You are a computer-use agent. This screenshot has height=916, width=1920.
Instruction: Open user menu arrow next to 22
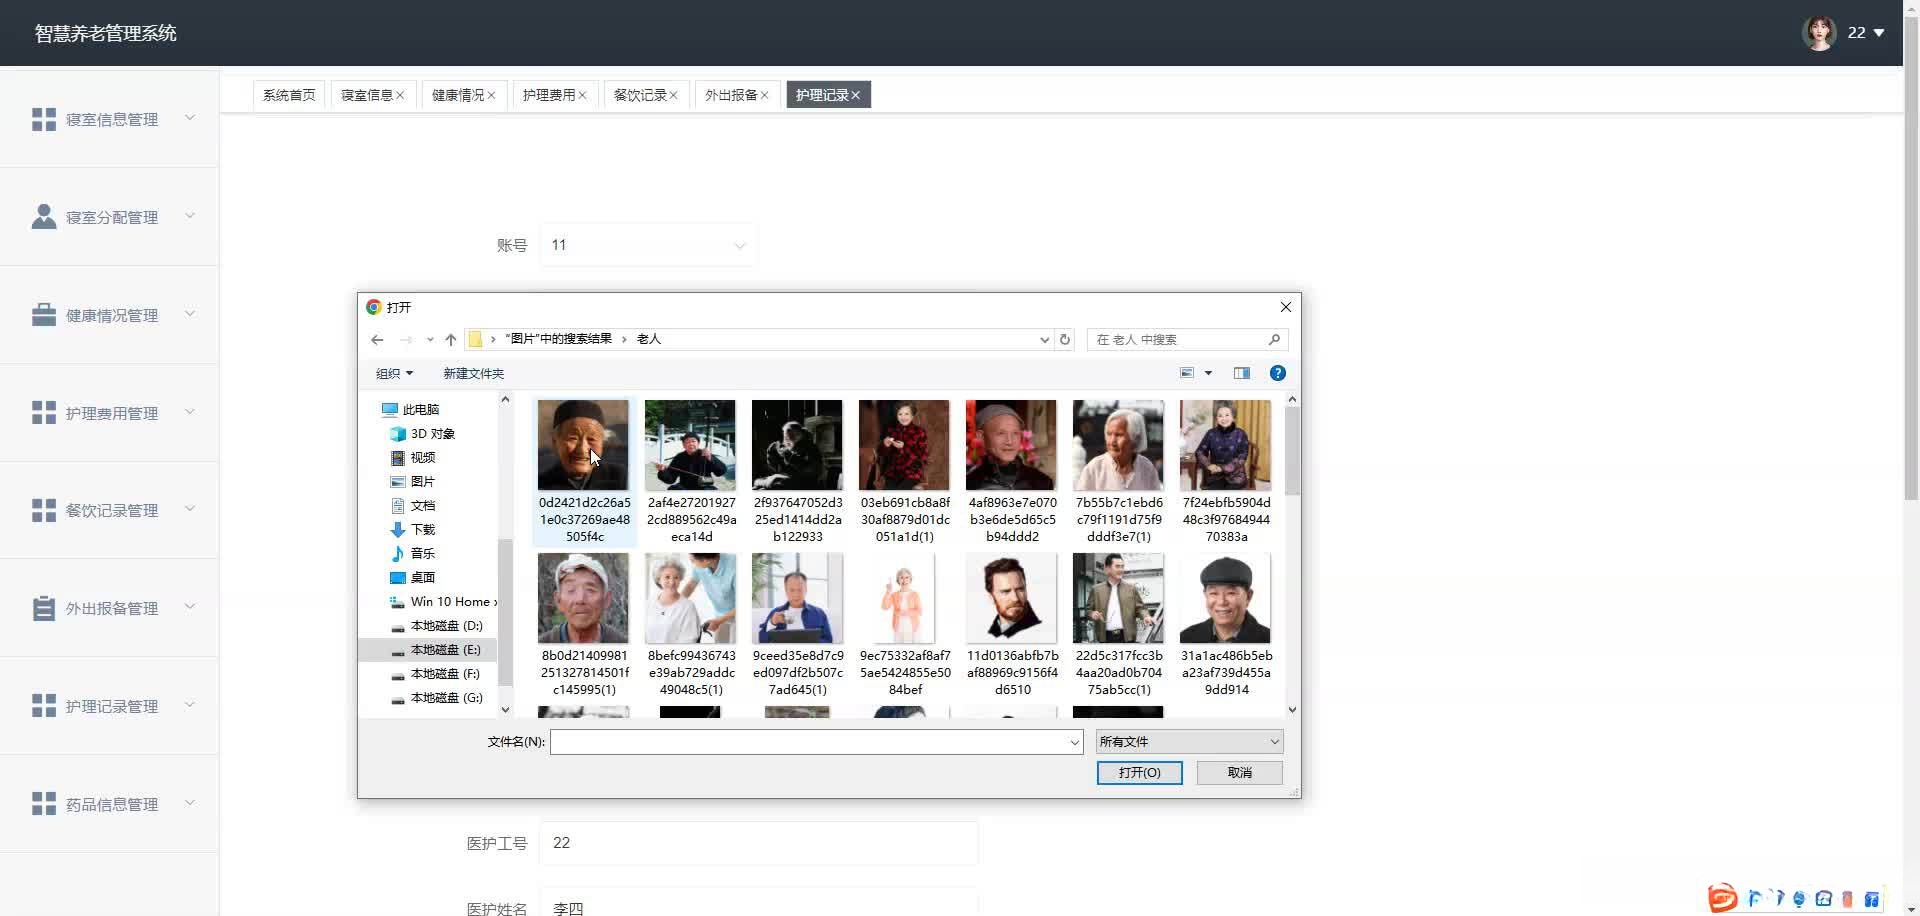(1879, 33)
